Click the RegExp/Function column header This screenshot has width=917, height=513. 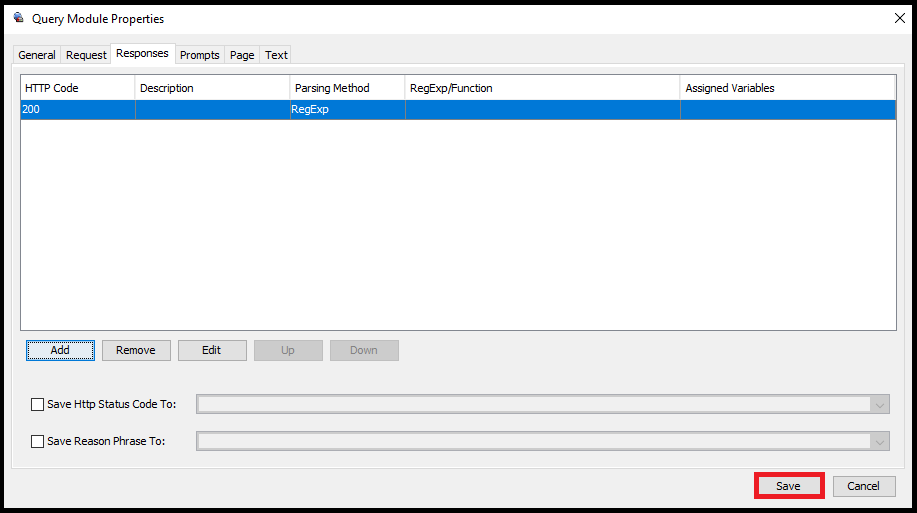pos(543,88)
